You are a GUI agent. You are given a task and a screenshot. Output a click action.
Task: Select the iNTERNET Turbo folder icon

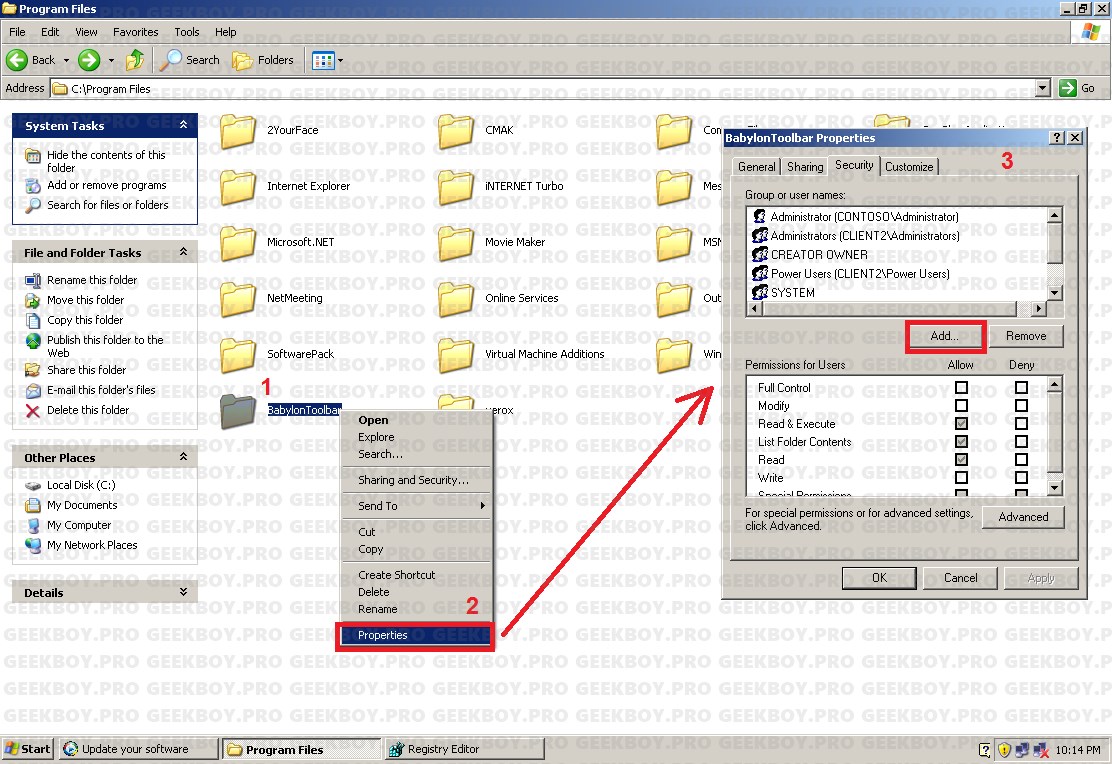click(456, 187)
